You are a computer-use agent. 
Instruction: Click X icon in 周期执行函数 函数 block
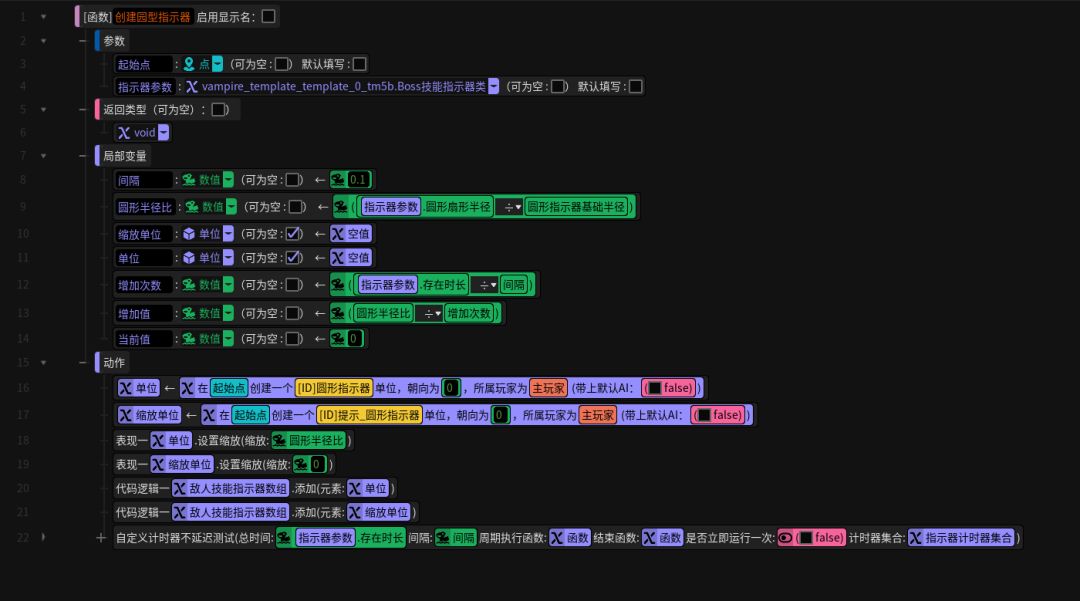[x=557, y=538]
